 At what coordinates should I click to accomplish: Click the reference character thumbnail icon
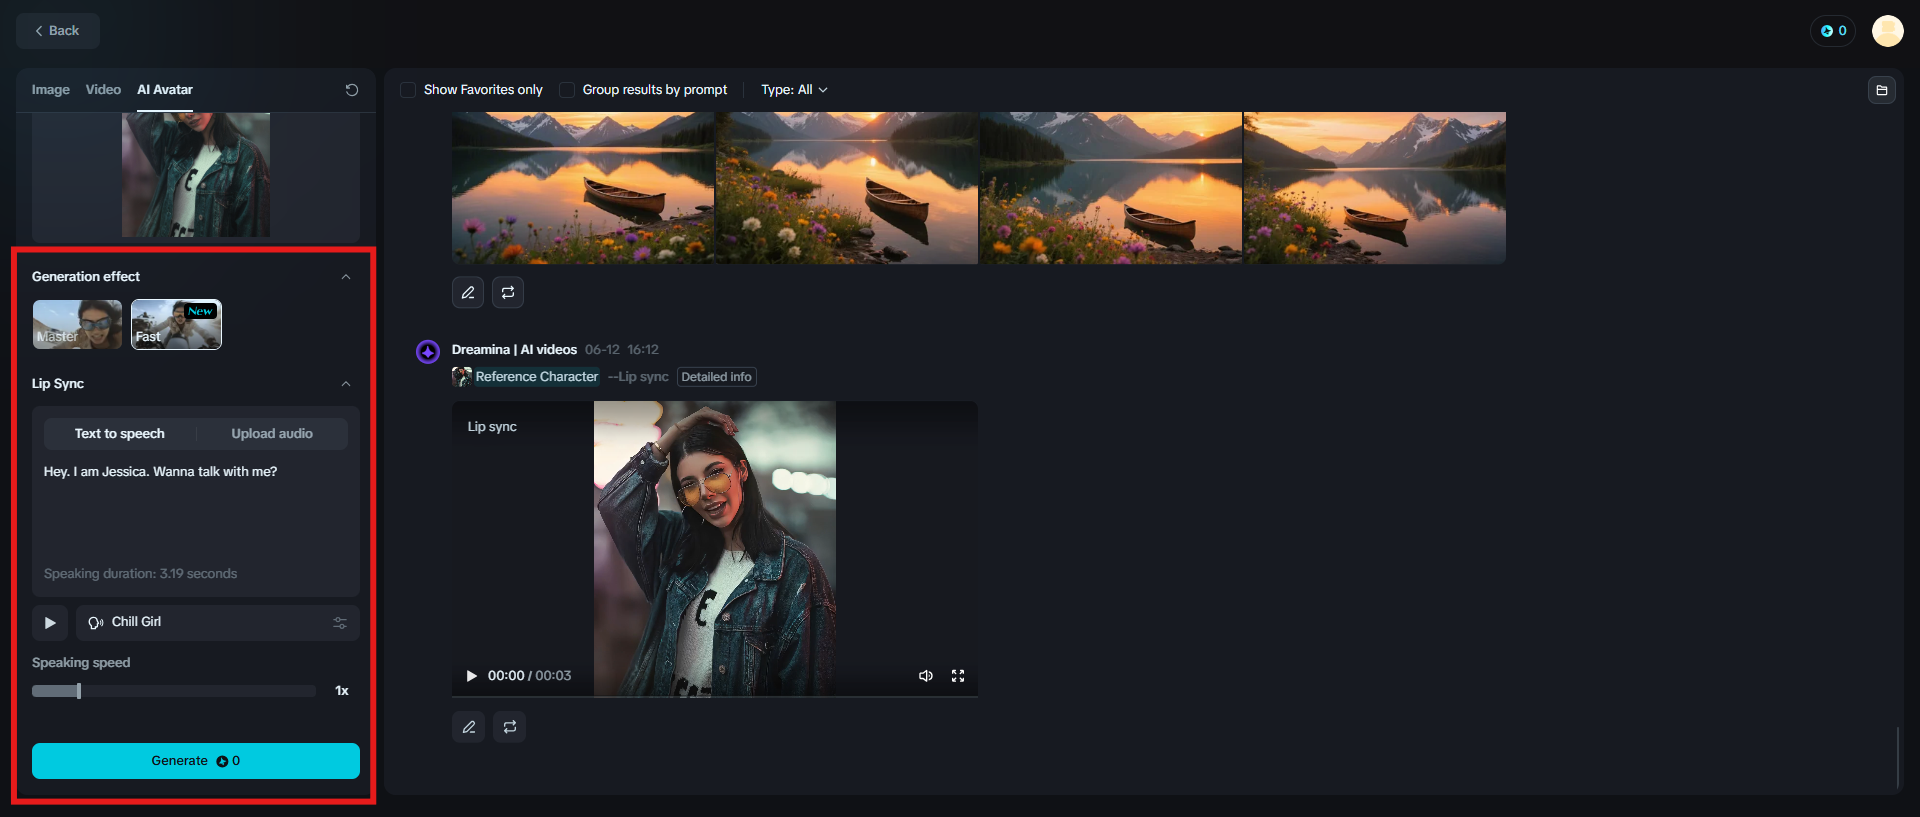click(x=462, y=377)
